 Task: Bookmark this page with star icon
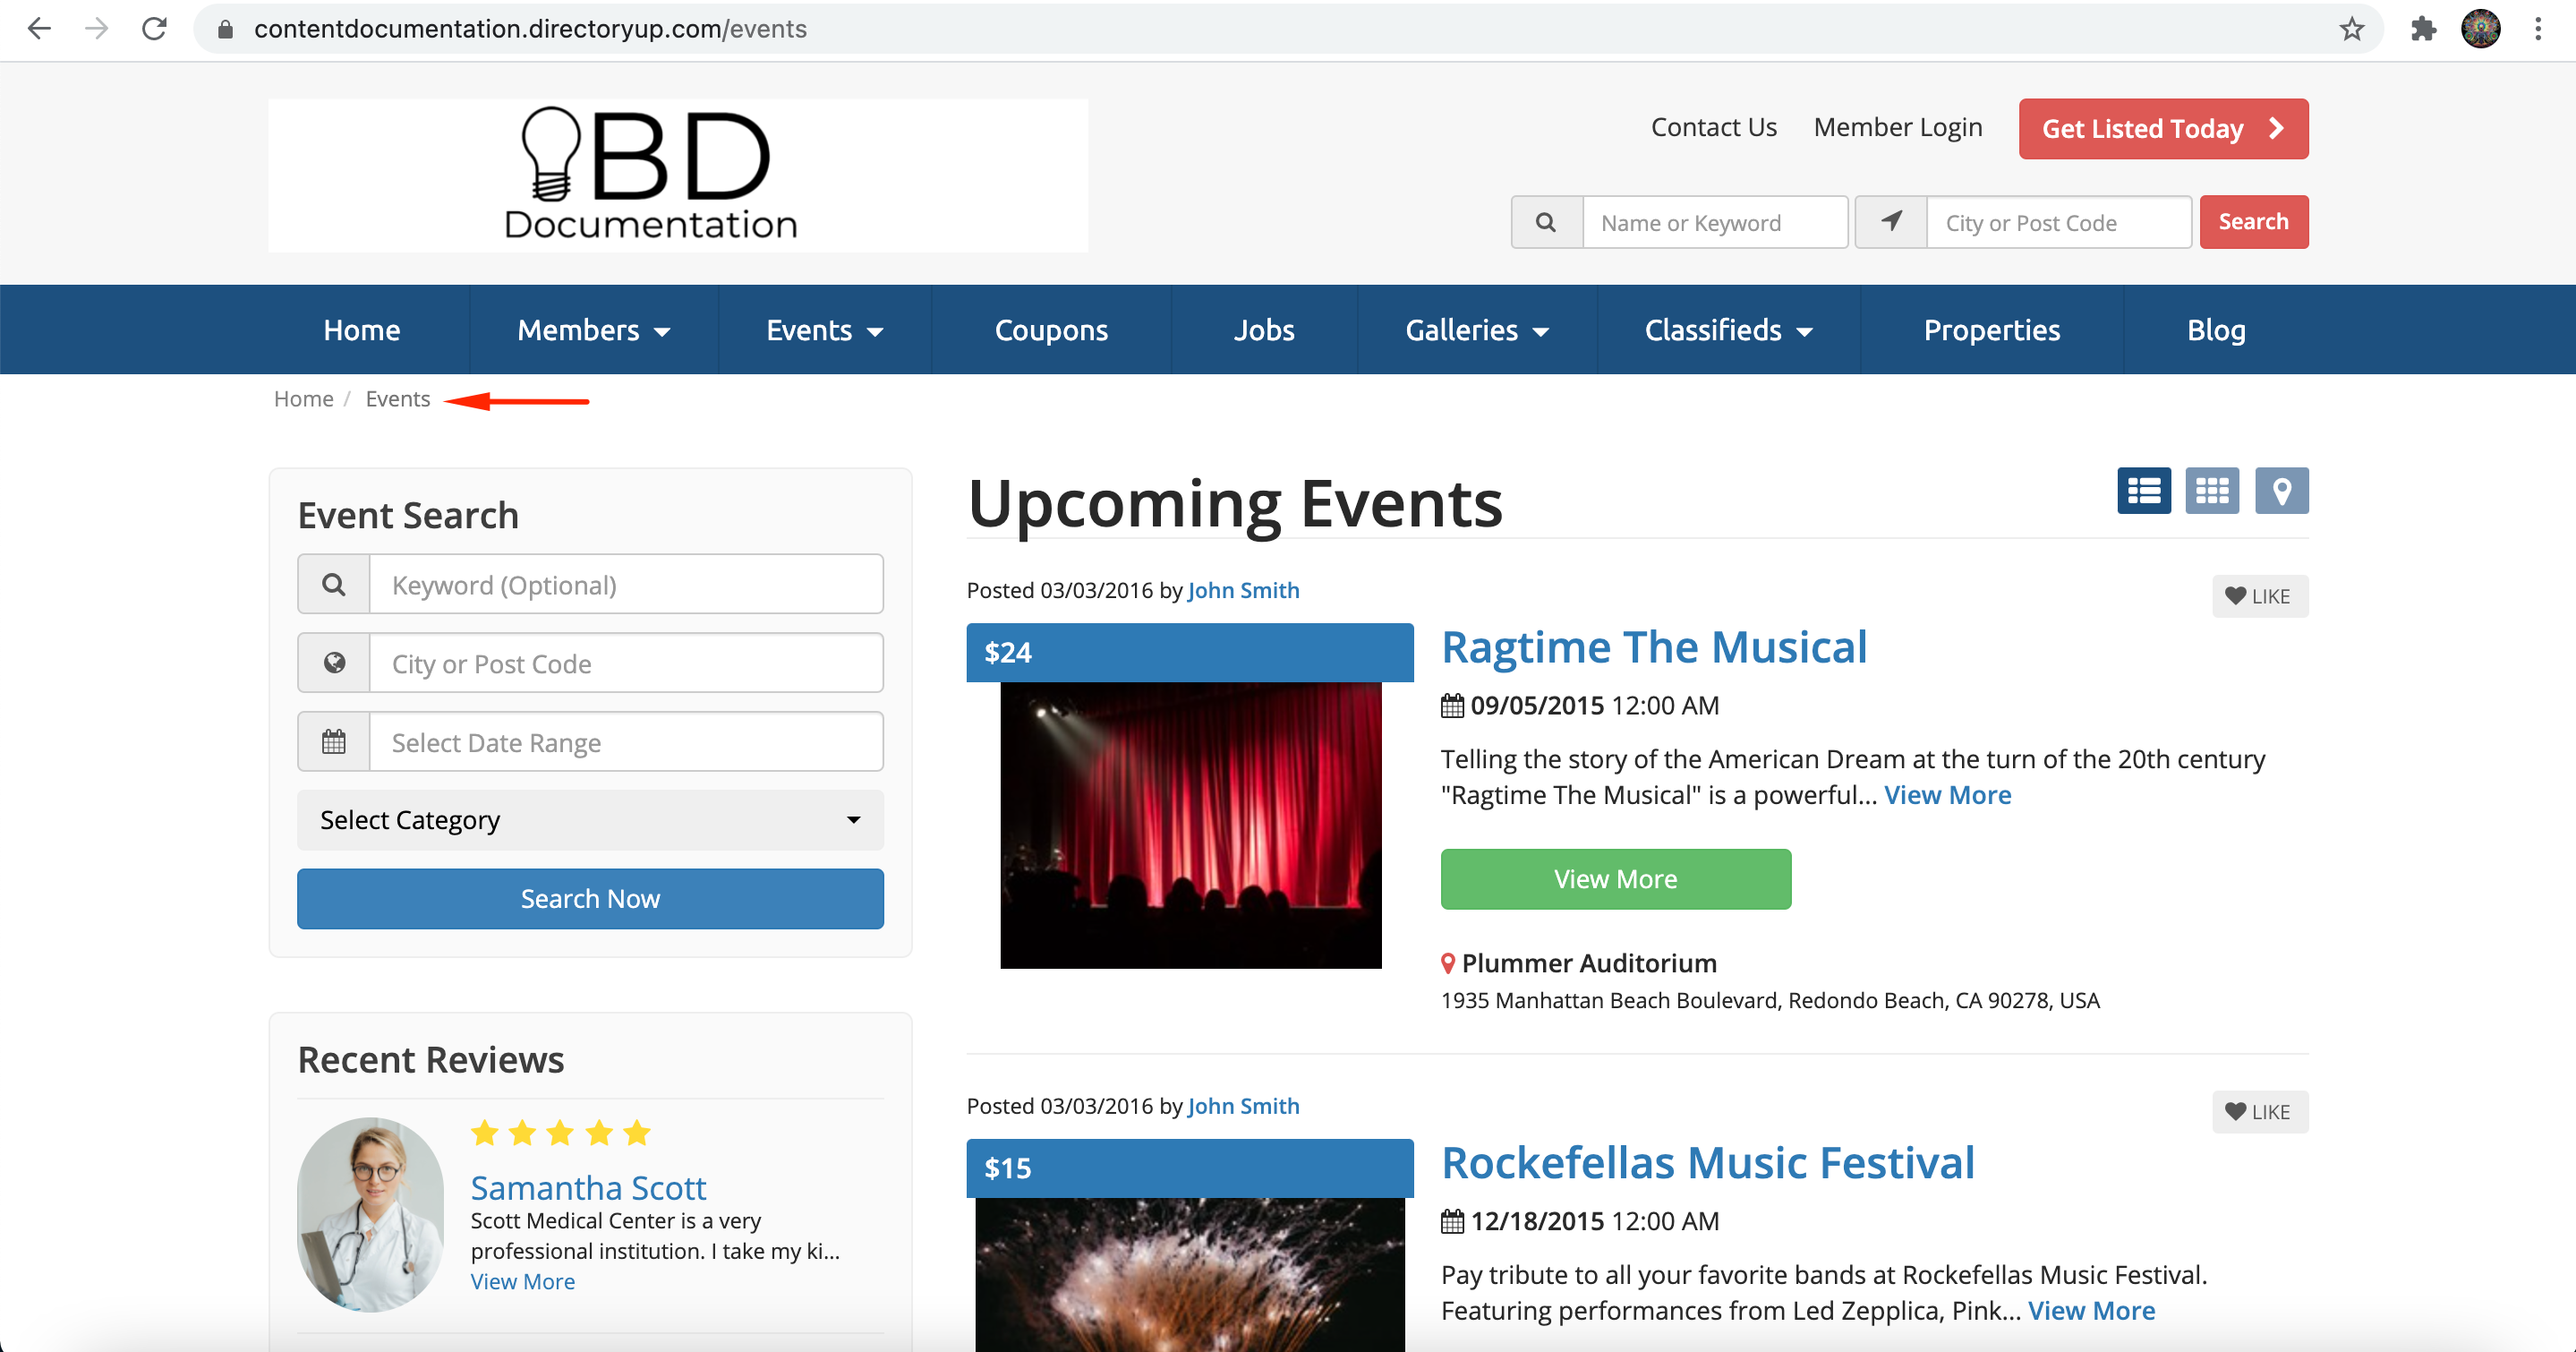click(x=2351, y=29)
